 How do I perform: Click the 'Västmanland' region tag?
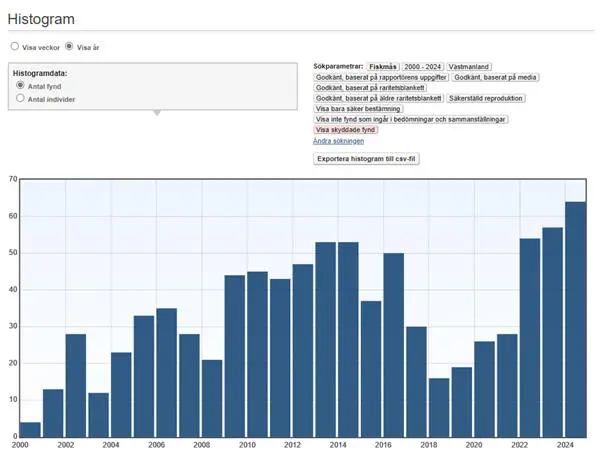(x=468, y=66)
